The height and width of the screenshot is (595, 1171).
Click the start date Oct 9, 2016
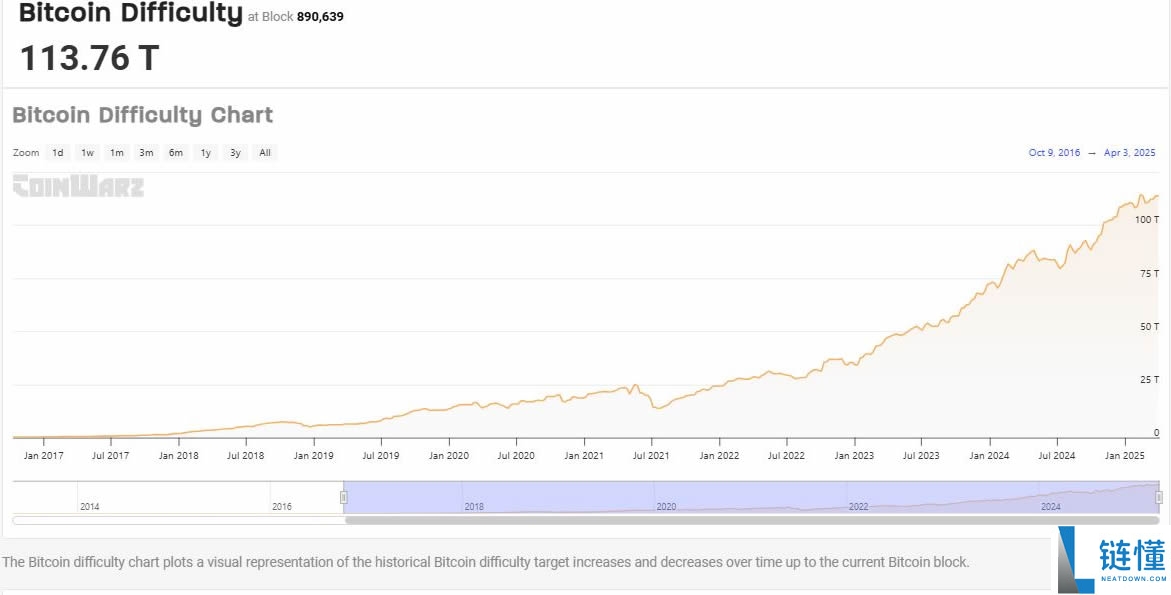tap(1054, 153)
